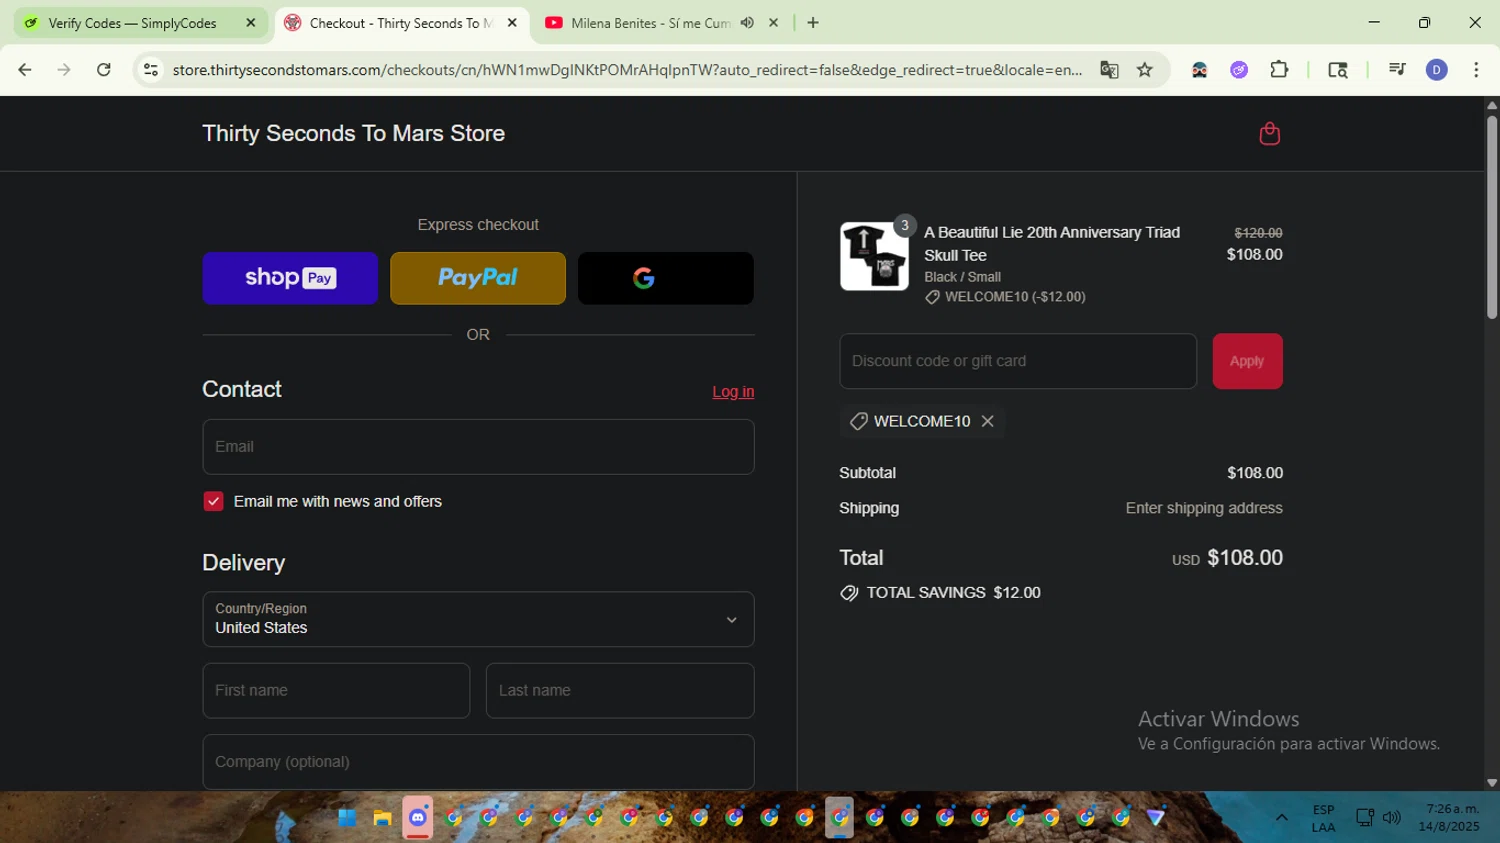
Task: Click the A Beautiful Lie Triad Skull Tee title
Action: click(x=1052, y=244)
